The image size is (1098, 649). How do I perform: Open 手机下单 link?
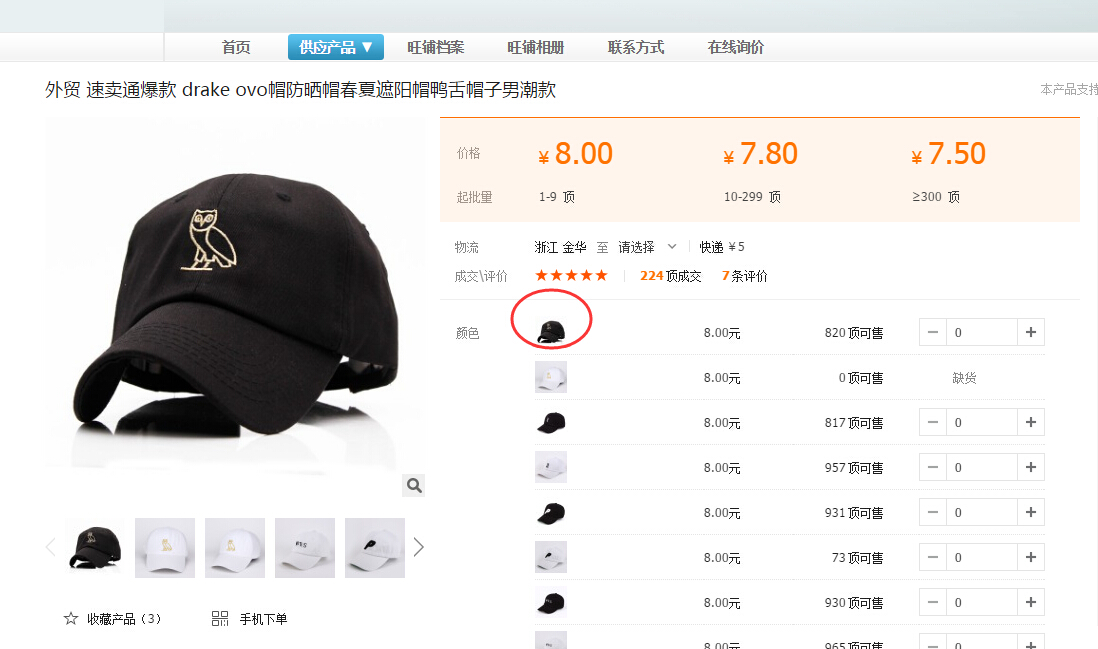pos(263,619)
